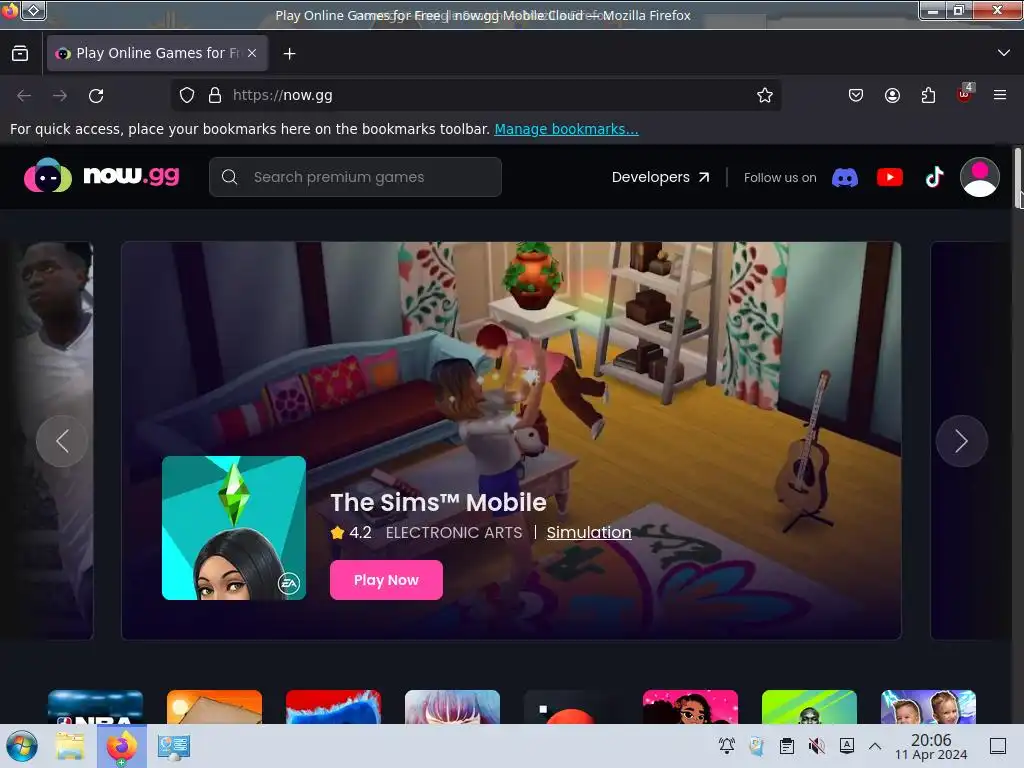
Task: Open the clipboard tray icon
Action: [787, 746]
